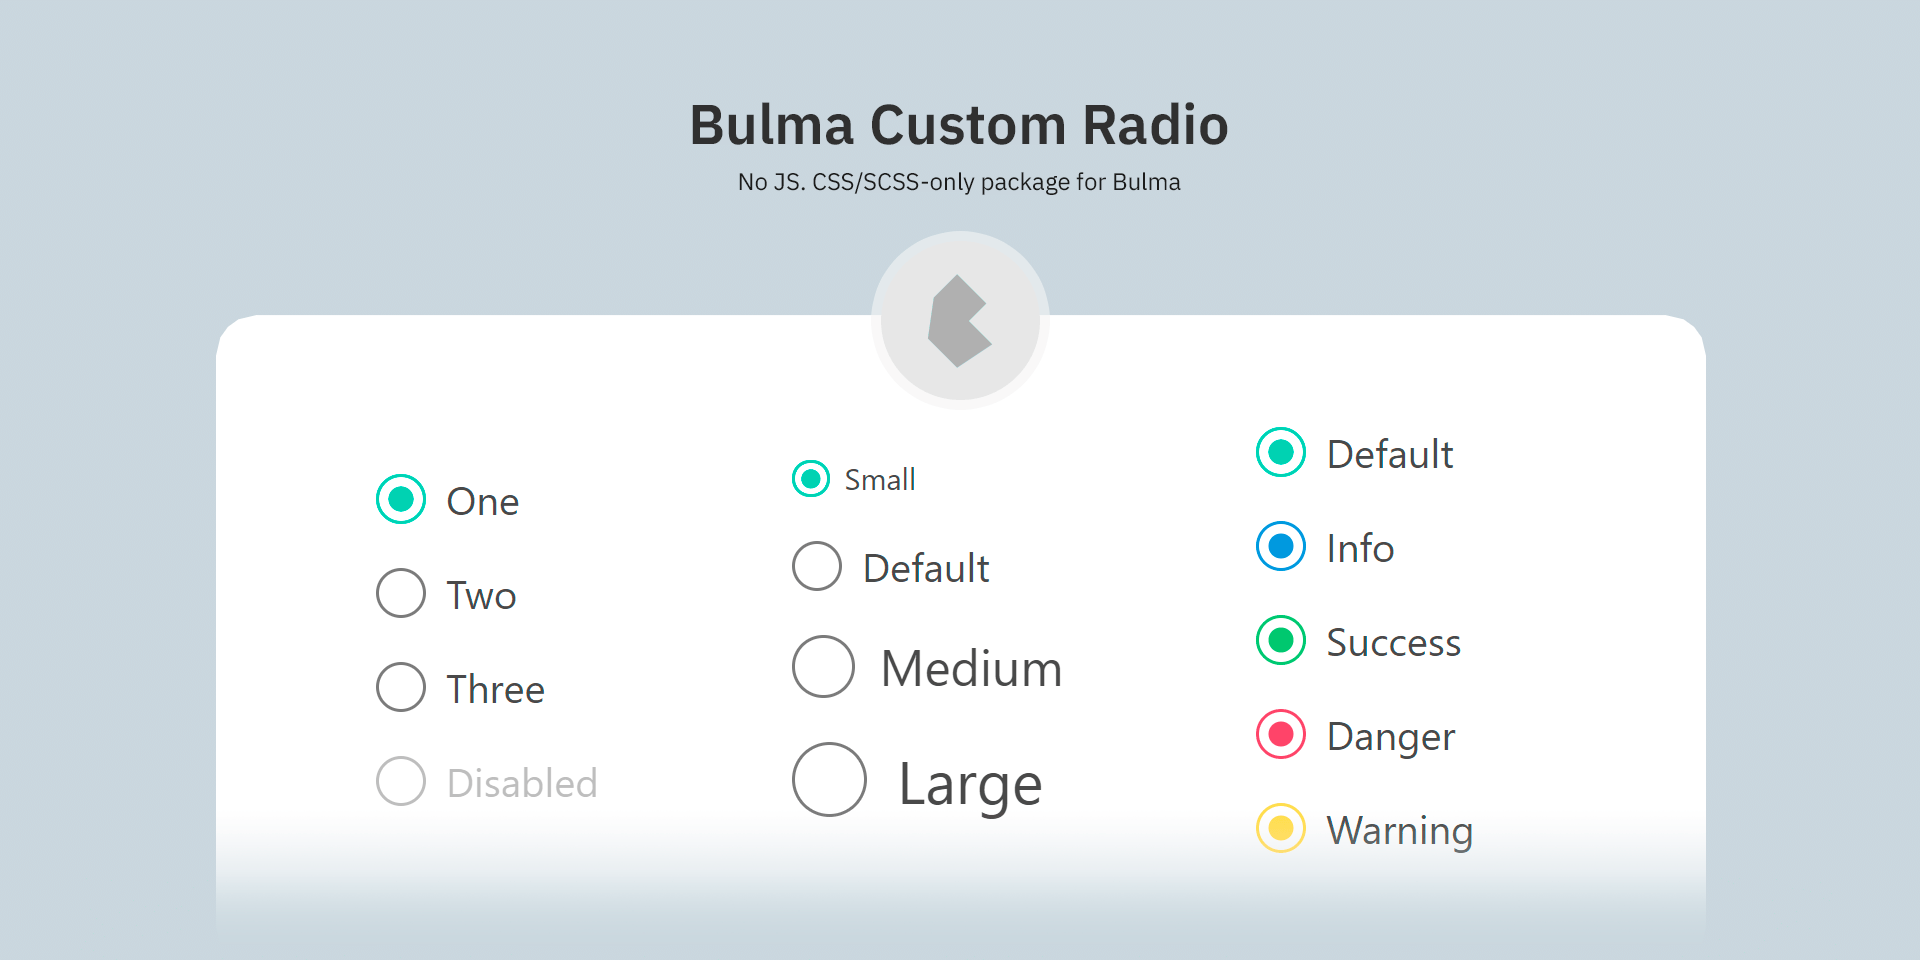Click the label text One
Image resolution: width=1920 pixels, height=960 pixels.
[483, 500]
